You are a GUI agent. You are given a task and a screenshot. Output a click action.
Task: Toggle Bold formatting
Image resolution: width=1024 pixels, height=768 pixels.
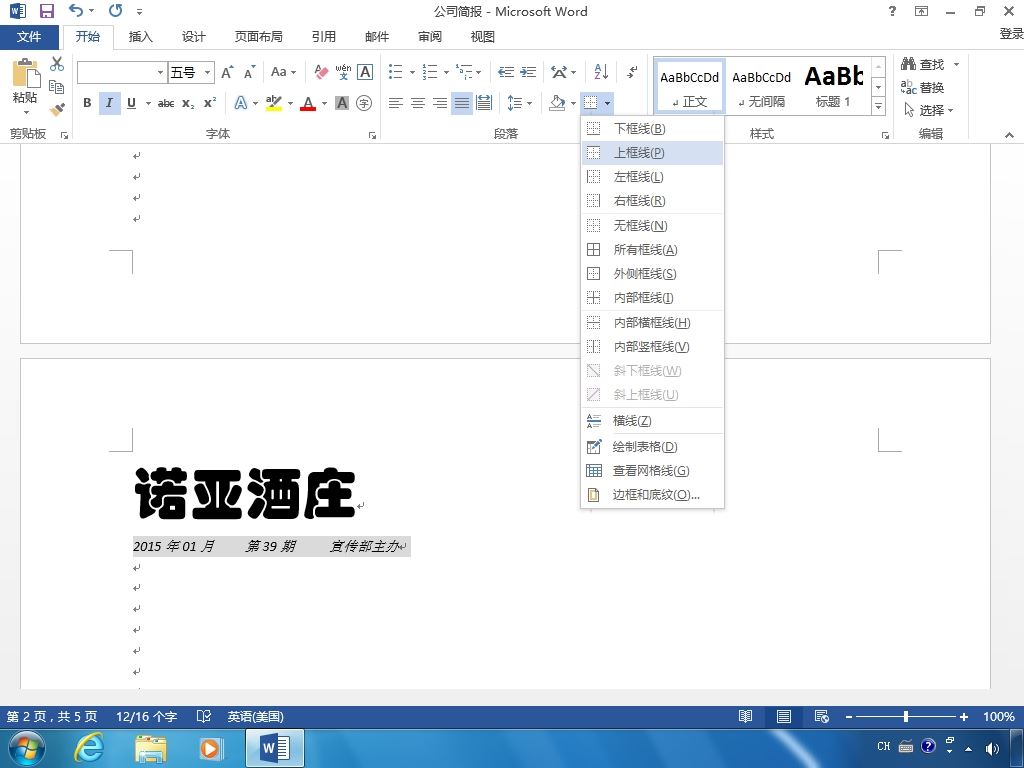(87, 103)
